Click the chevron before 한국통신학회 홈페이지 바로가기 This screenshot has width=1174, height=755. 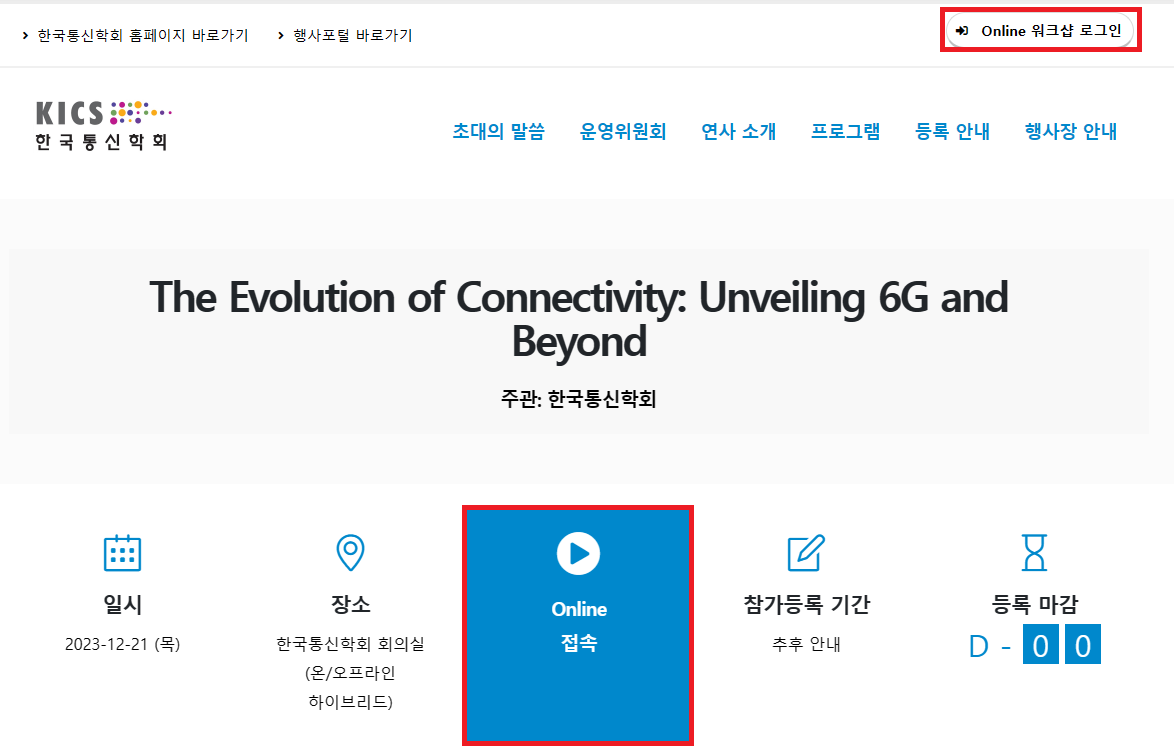(x=25, y=36)
